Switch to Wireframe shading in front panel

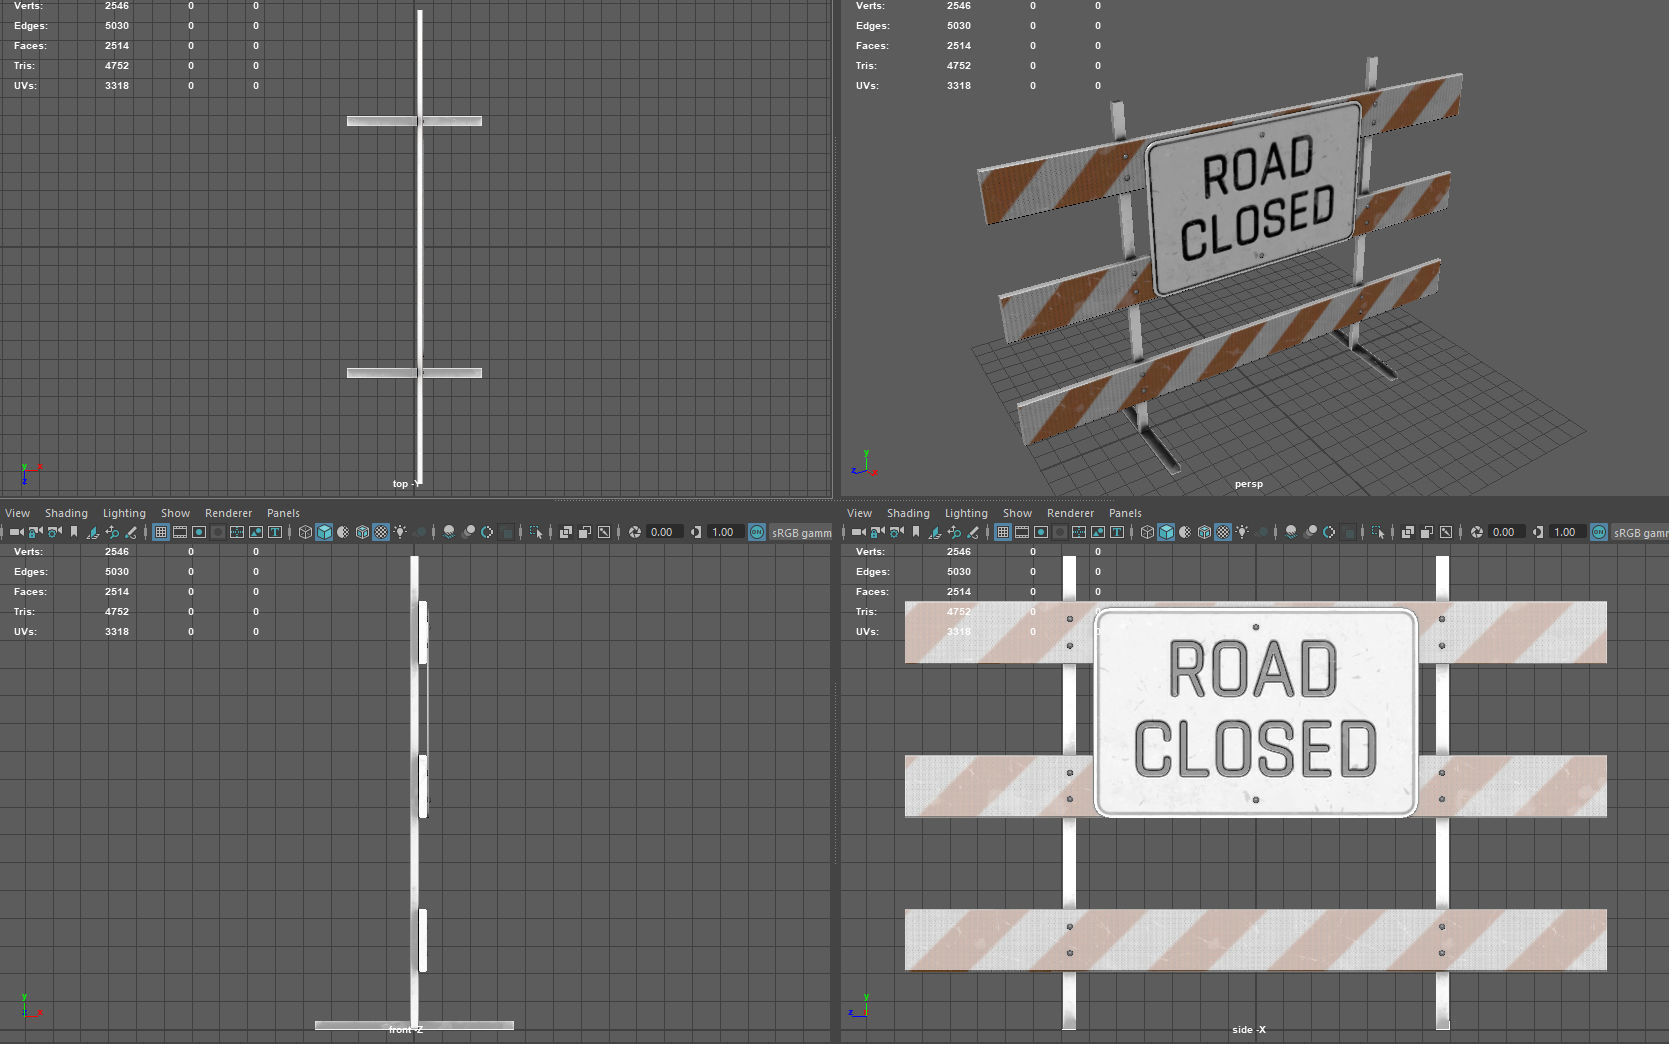(305, 532)
